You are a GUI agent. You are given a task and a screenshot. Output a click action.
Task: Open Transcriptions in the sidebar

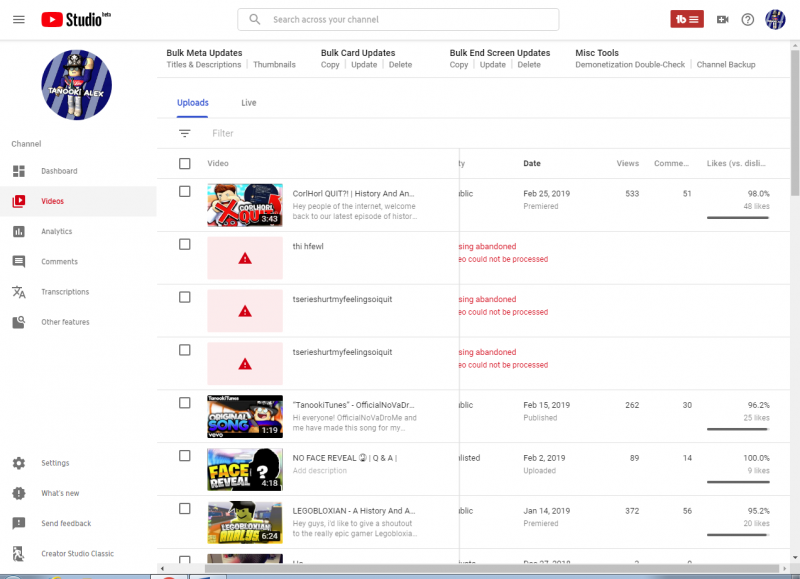[64, 292]
